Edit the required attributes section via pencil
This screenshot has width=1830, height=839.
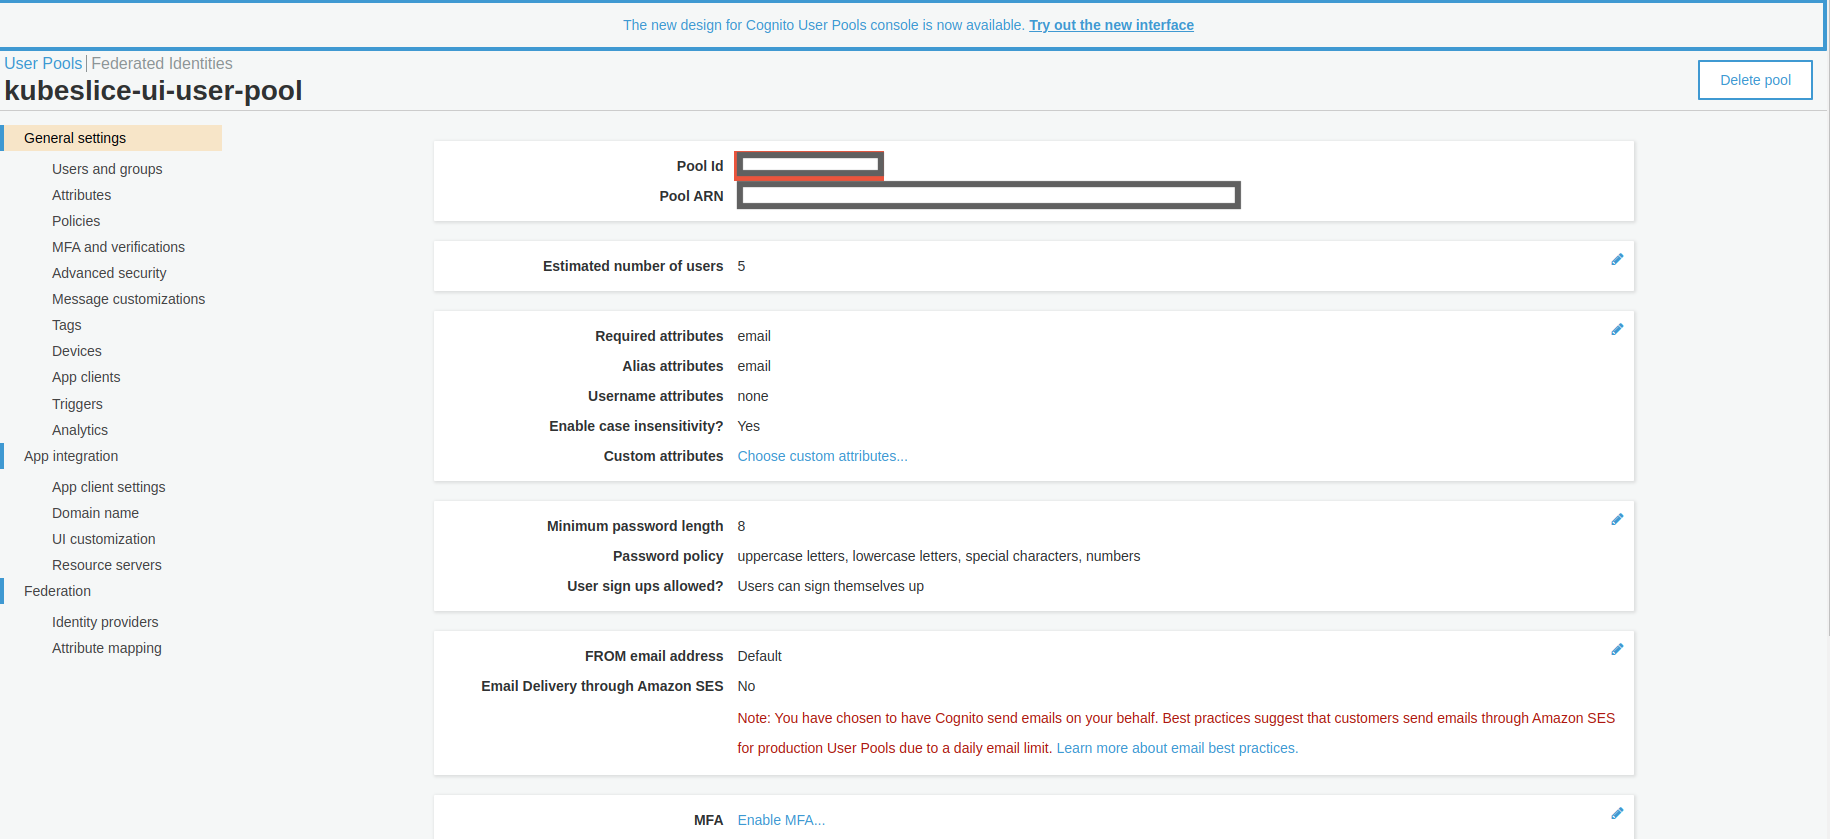[x=1617, y=330]
